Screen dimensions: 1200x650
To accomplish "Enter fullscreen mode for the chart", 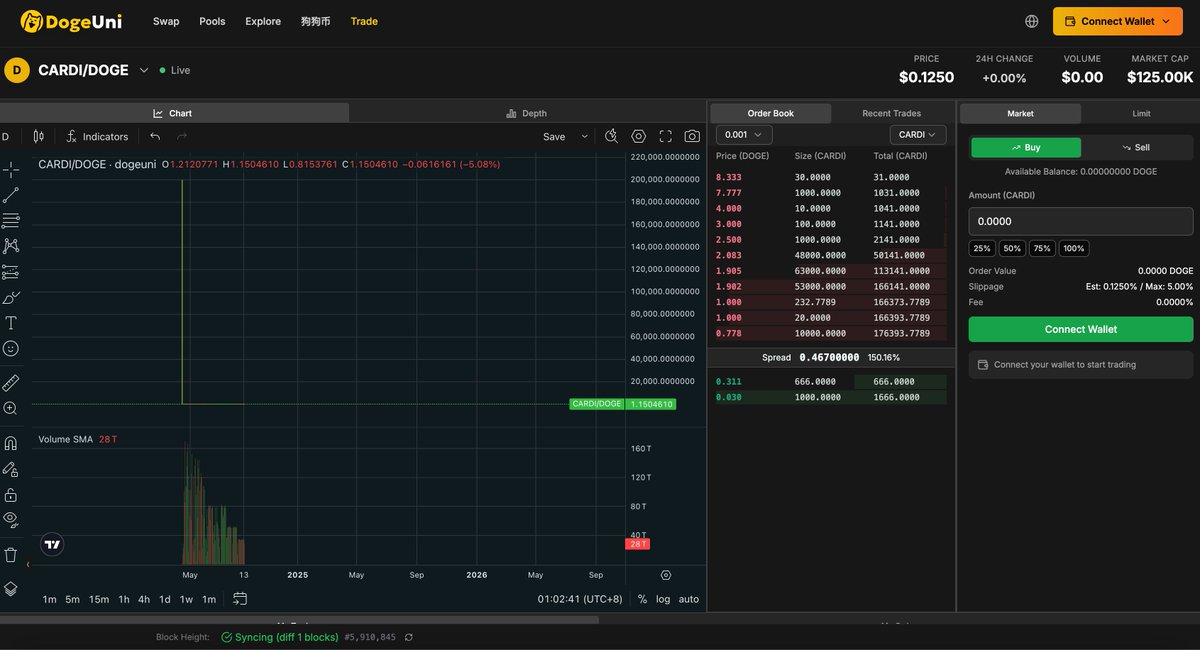I will 666,136.
